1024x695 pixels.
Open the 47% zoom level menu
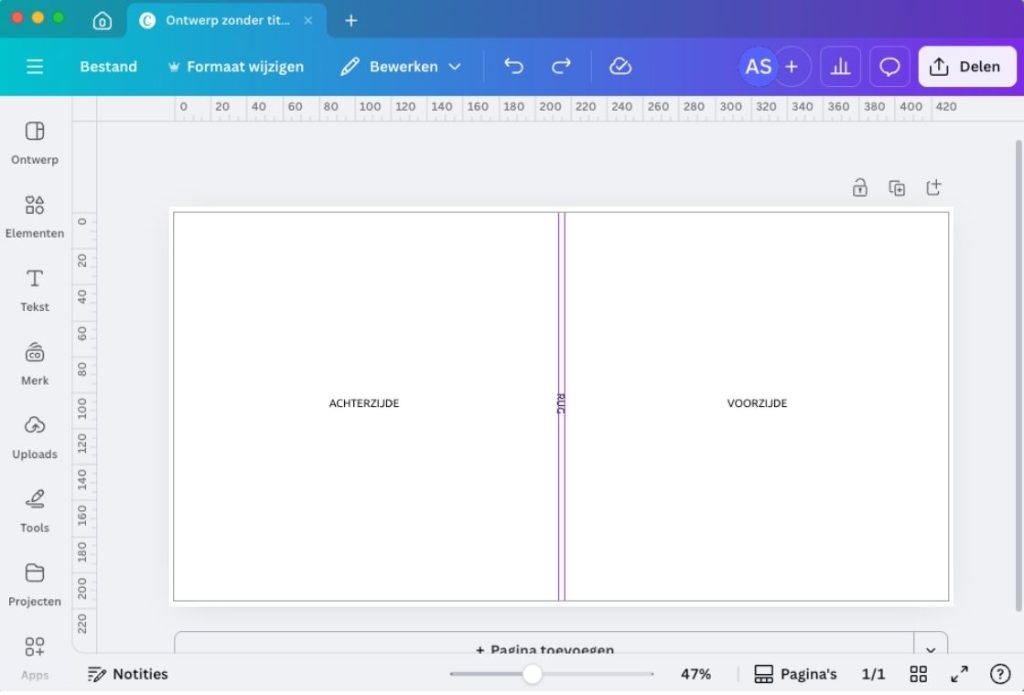click(x=695, y=674)
